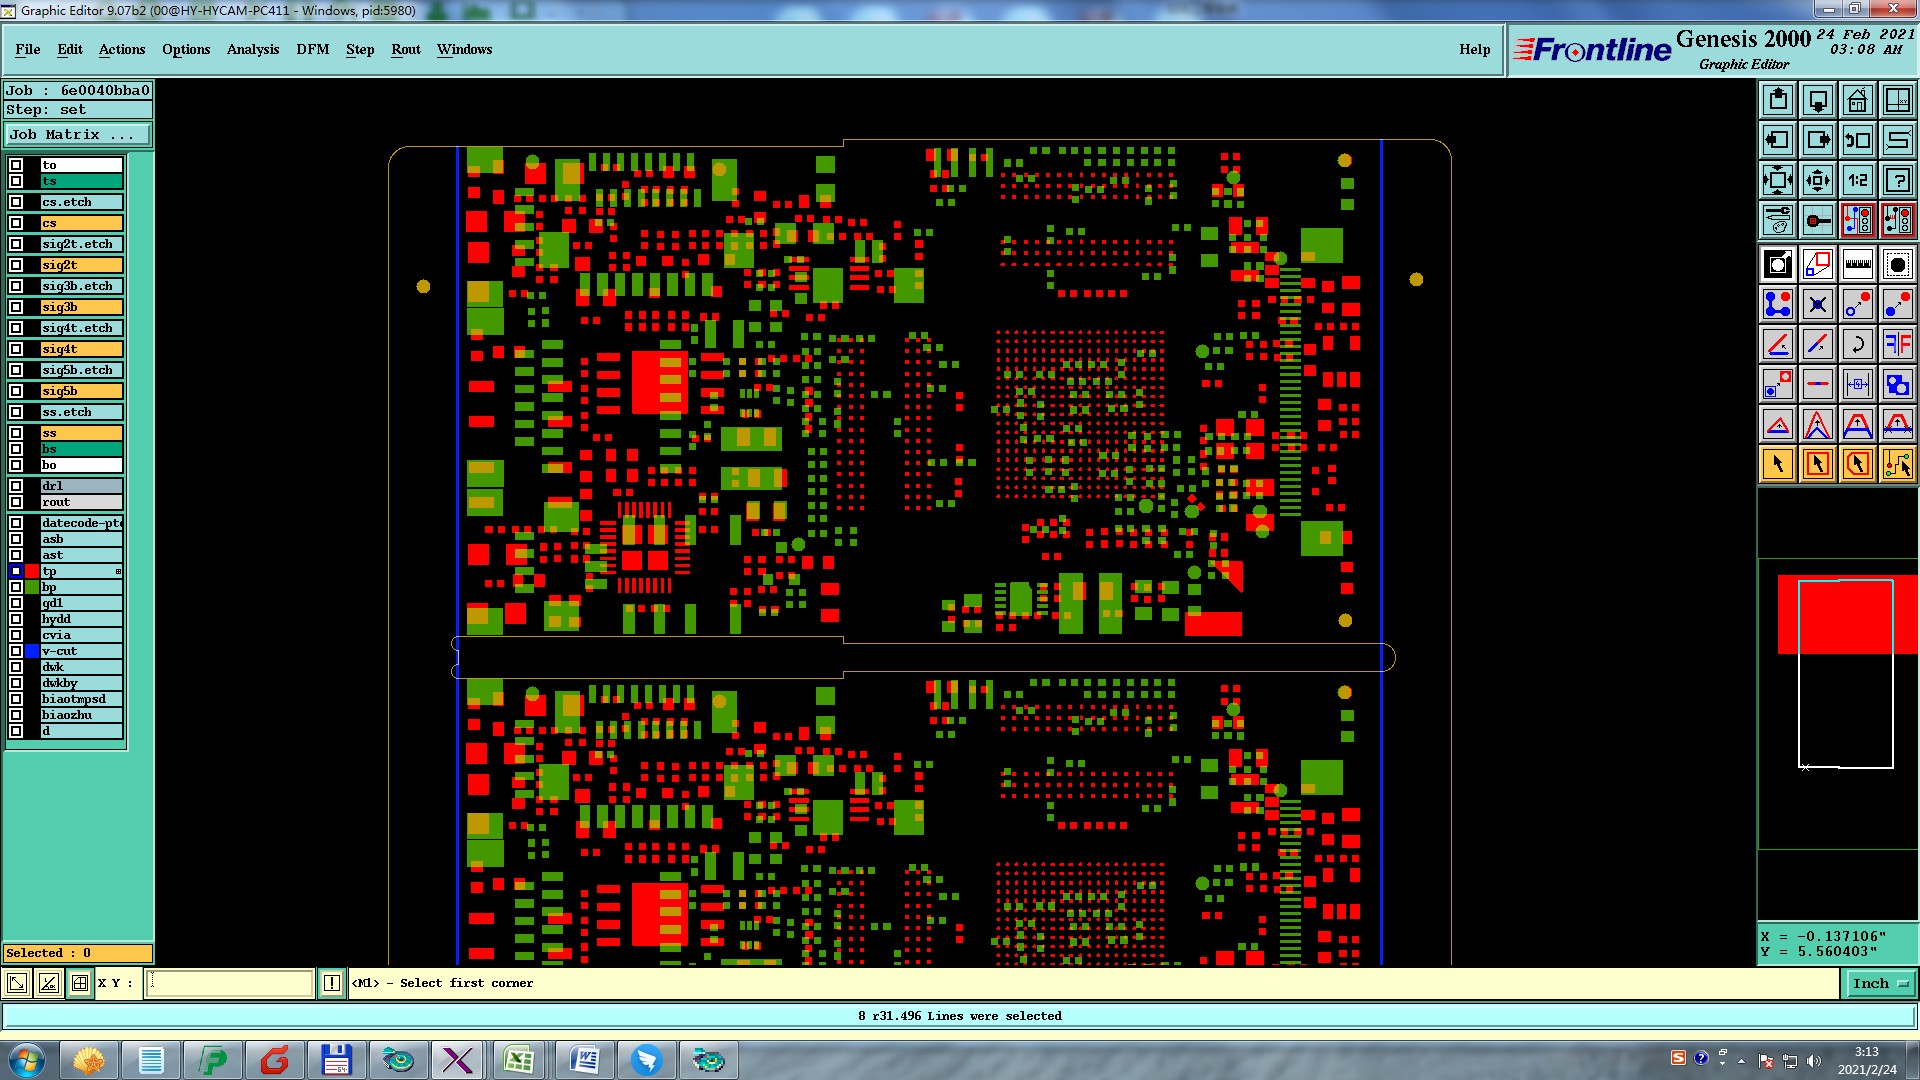Open the File menu

(x=28, y=49)
